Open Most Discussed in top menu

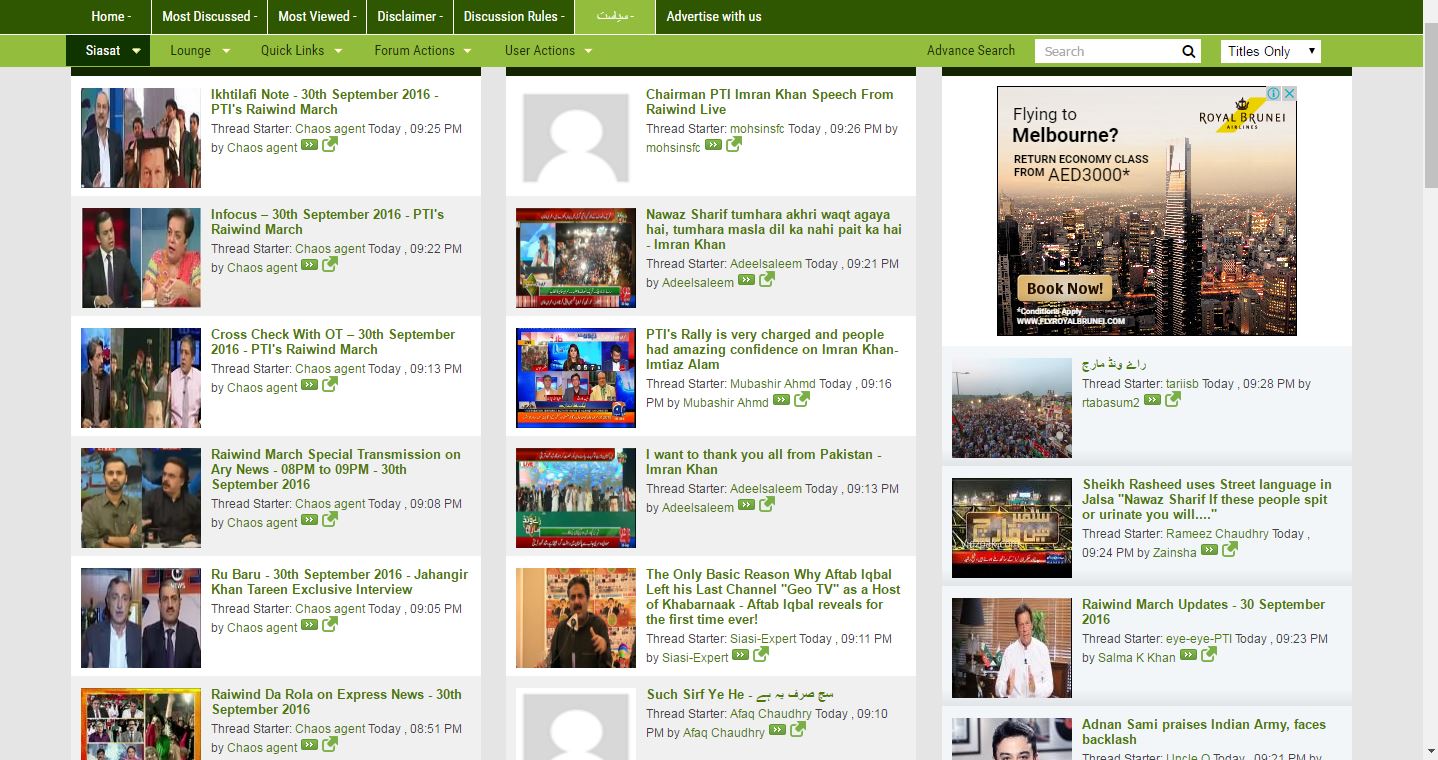coord(209,16)
